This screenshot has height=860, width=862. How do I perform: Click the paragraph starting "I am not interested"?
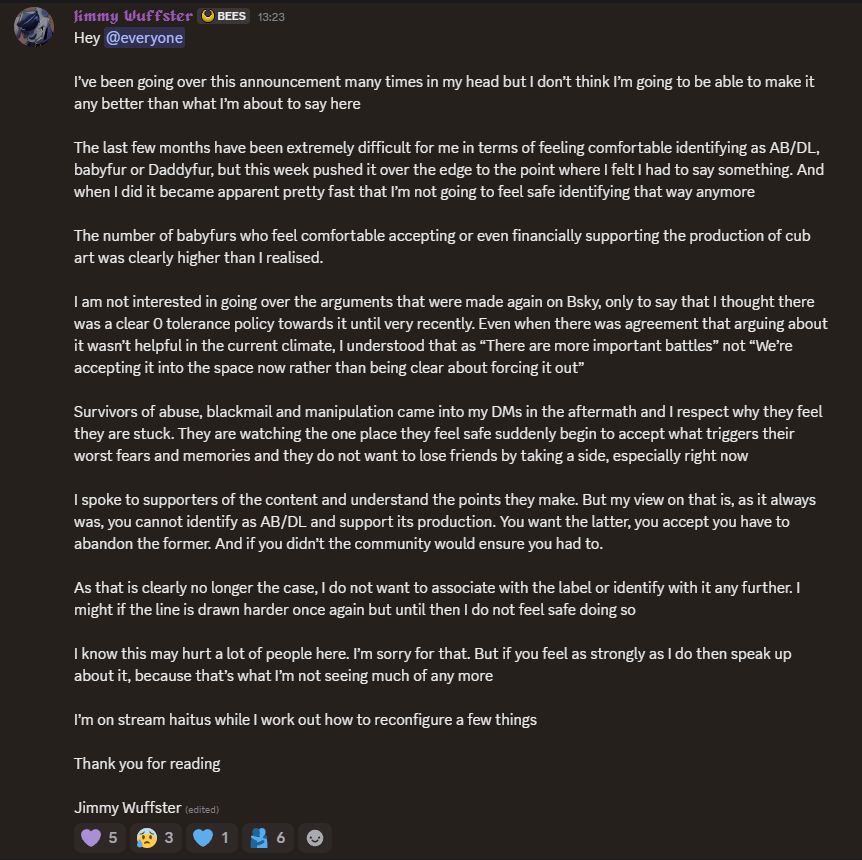[x=450, y=323]
